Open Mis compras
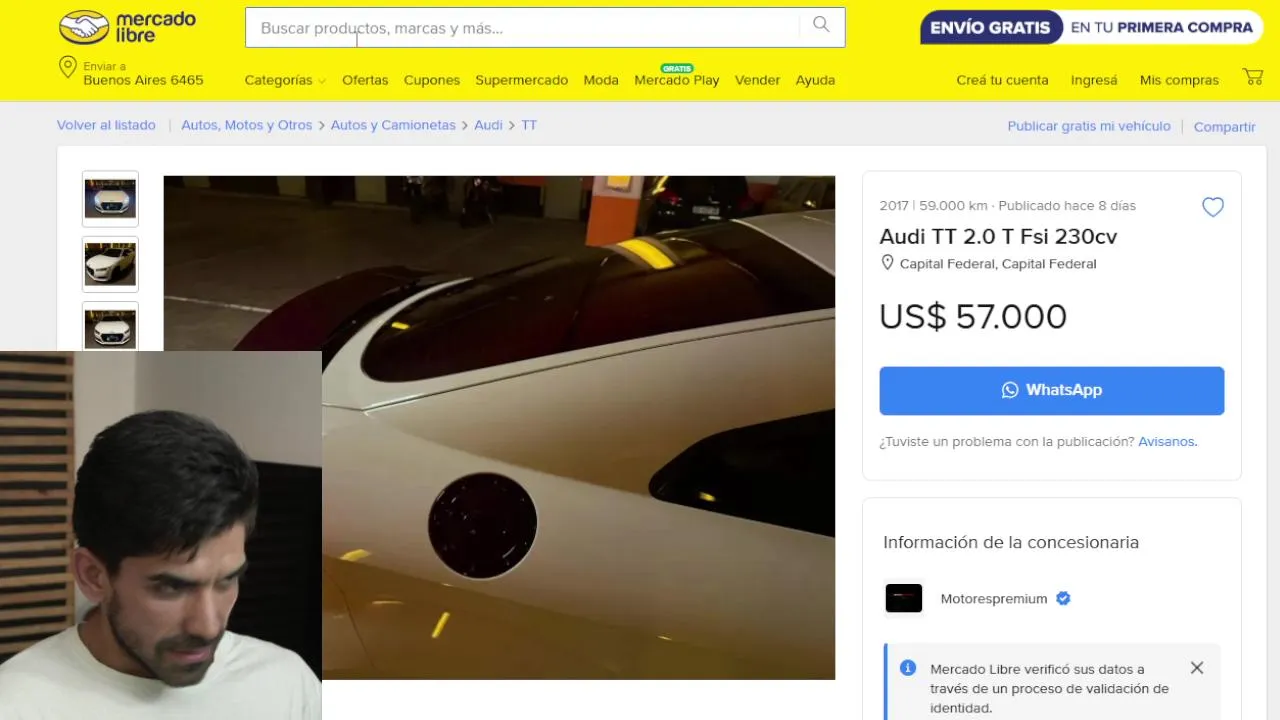1280x720 pixels. point(1179,80)
